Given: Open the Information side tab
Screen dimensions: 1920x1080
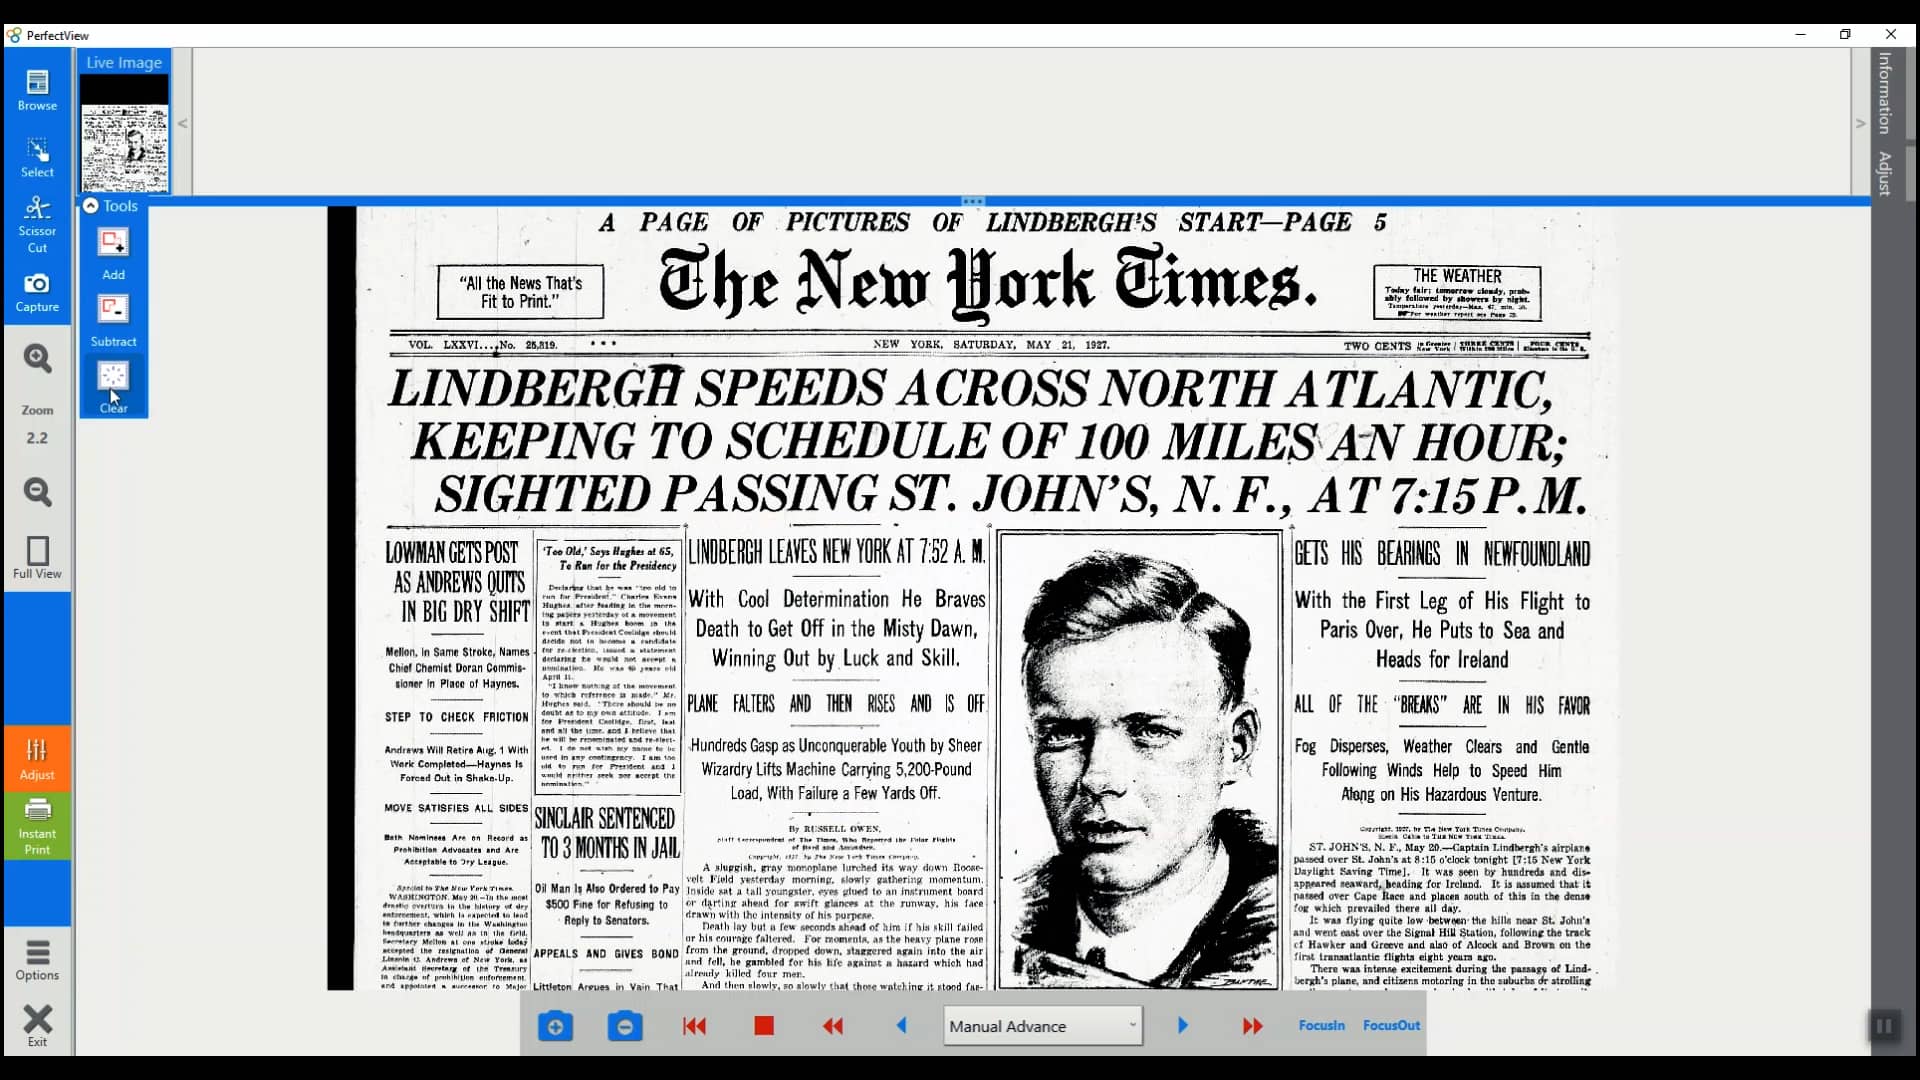Looking at the screenshot, I should click(1885, 93).
